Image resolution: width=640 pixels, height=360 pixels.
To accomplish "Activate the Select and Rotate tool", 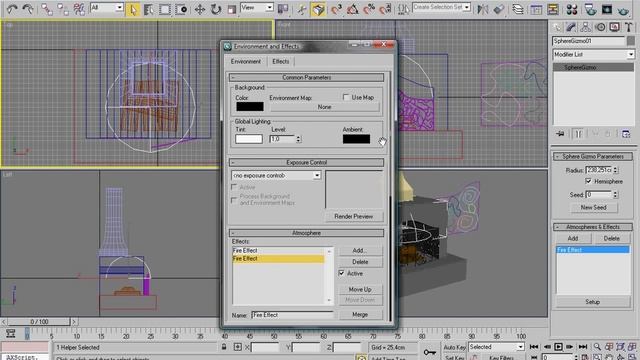I will (216, 9).
